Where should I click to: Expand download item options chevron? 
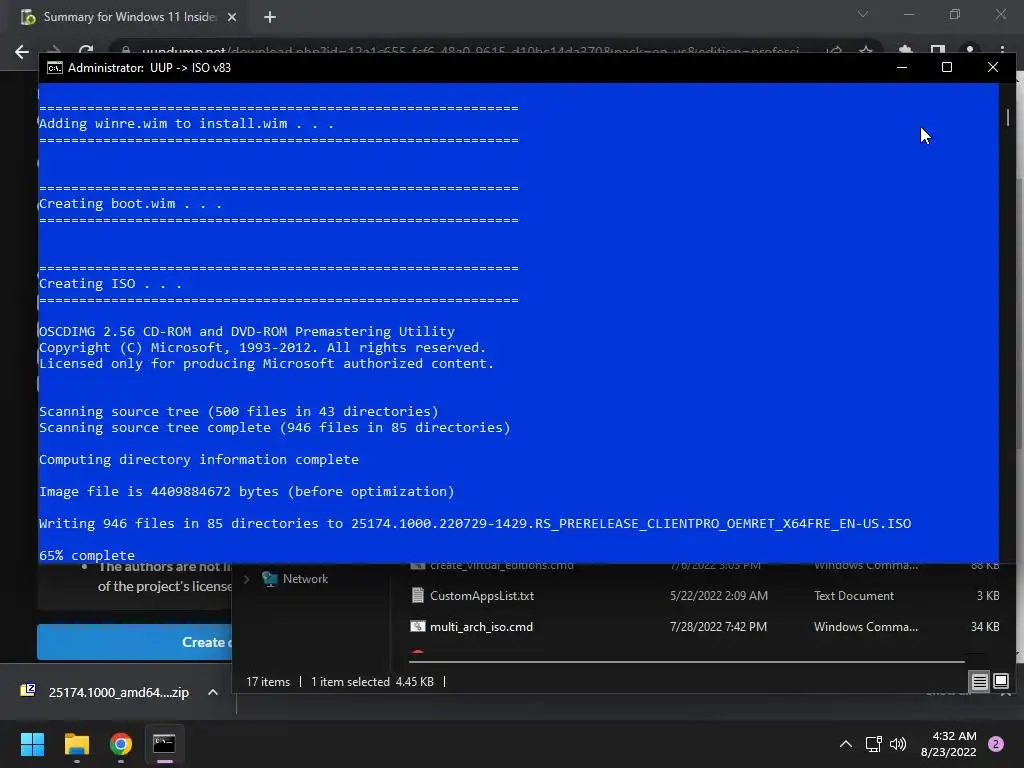point(213,692)
